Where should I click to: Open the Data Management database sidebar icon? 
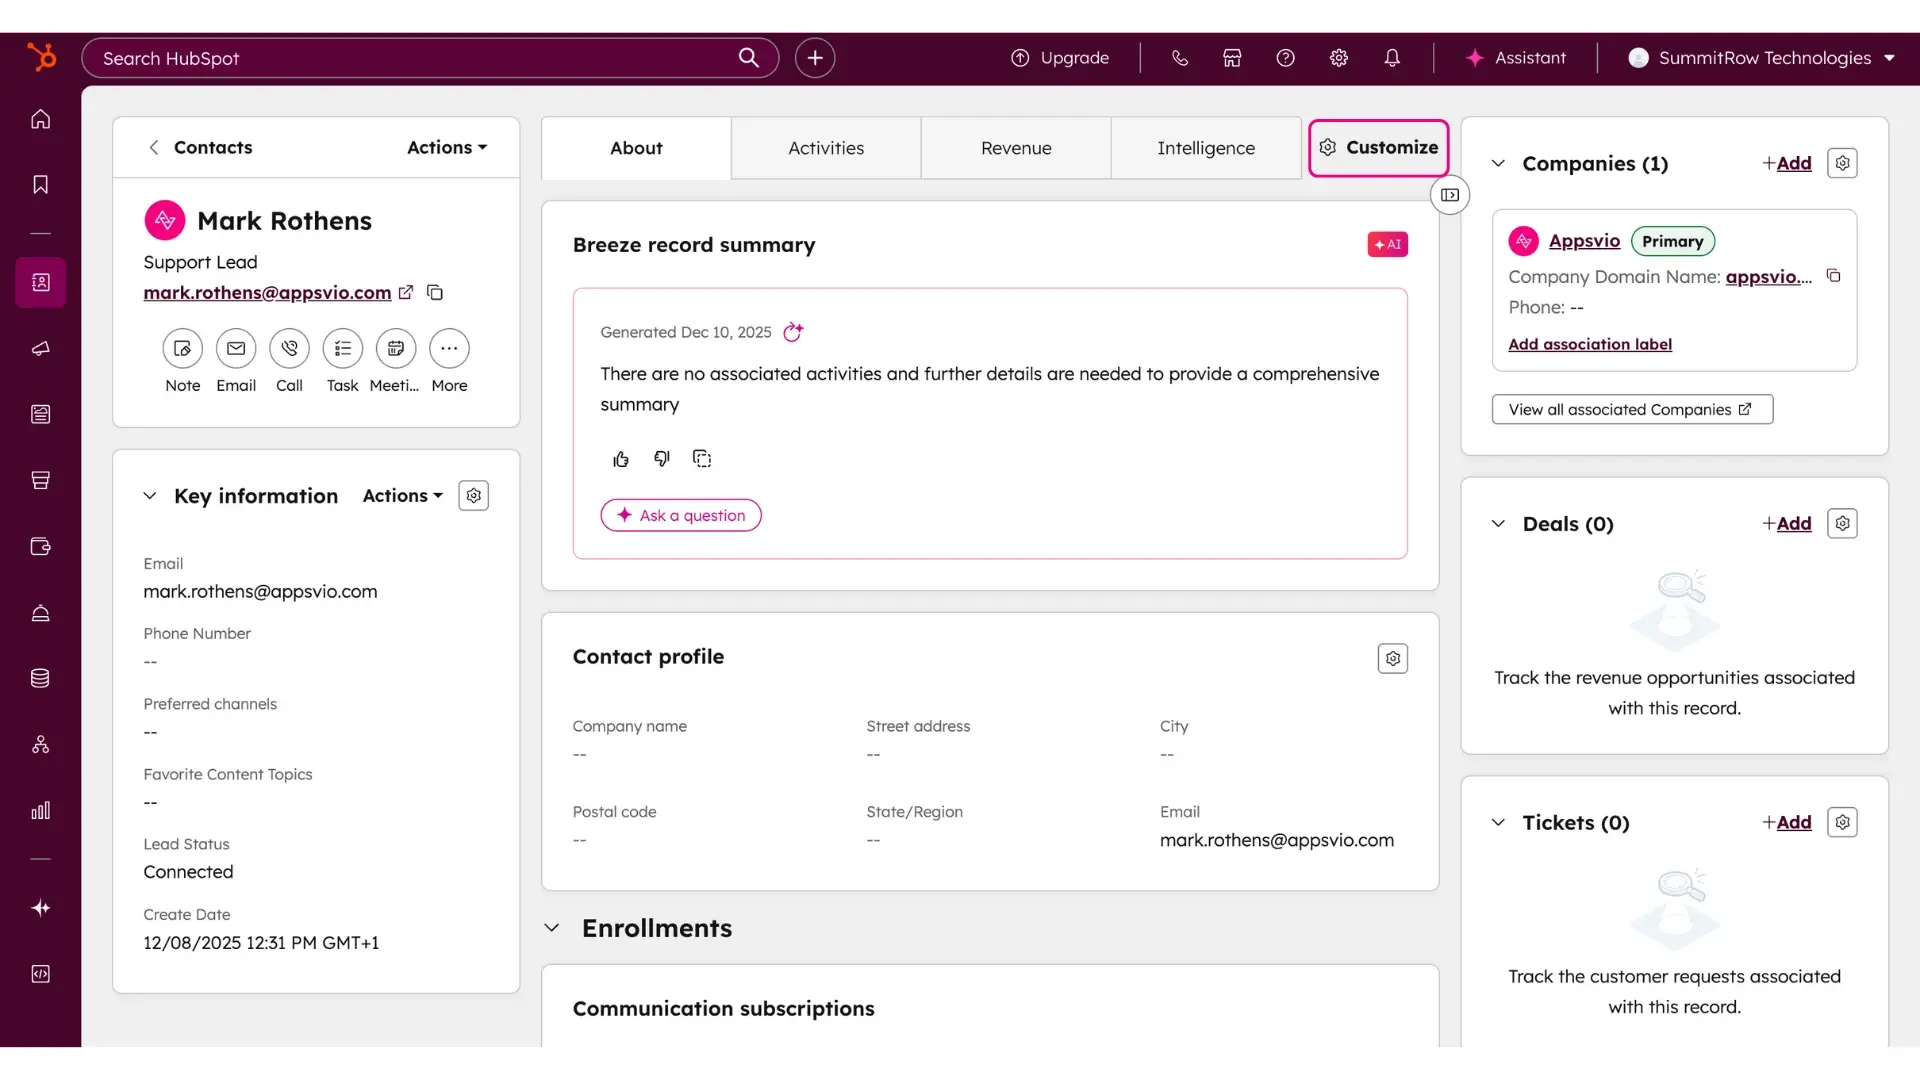coord(40,678)
